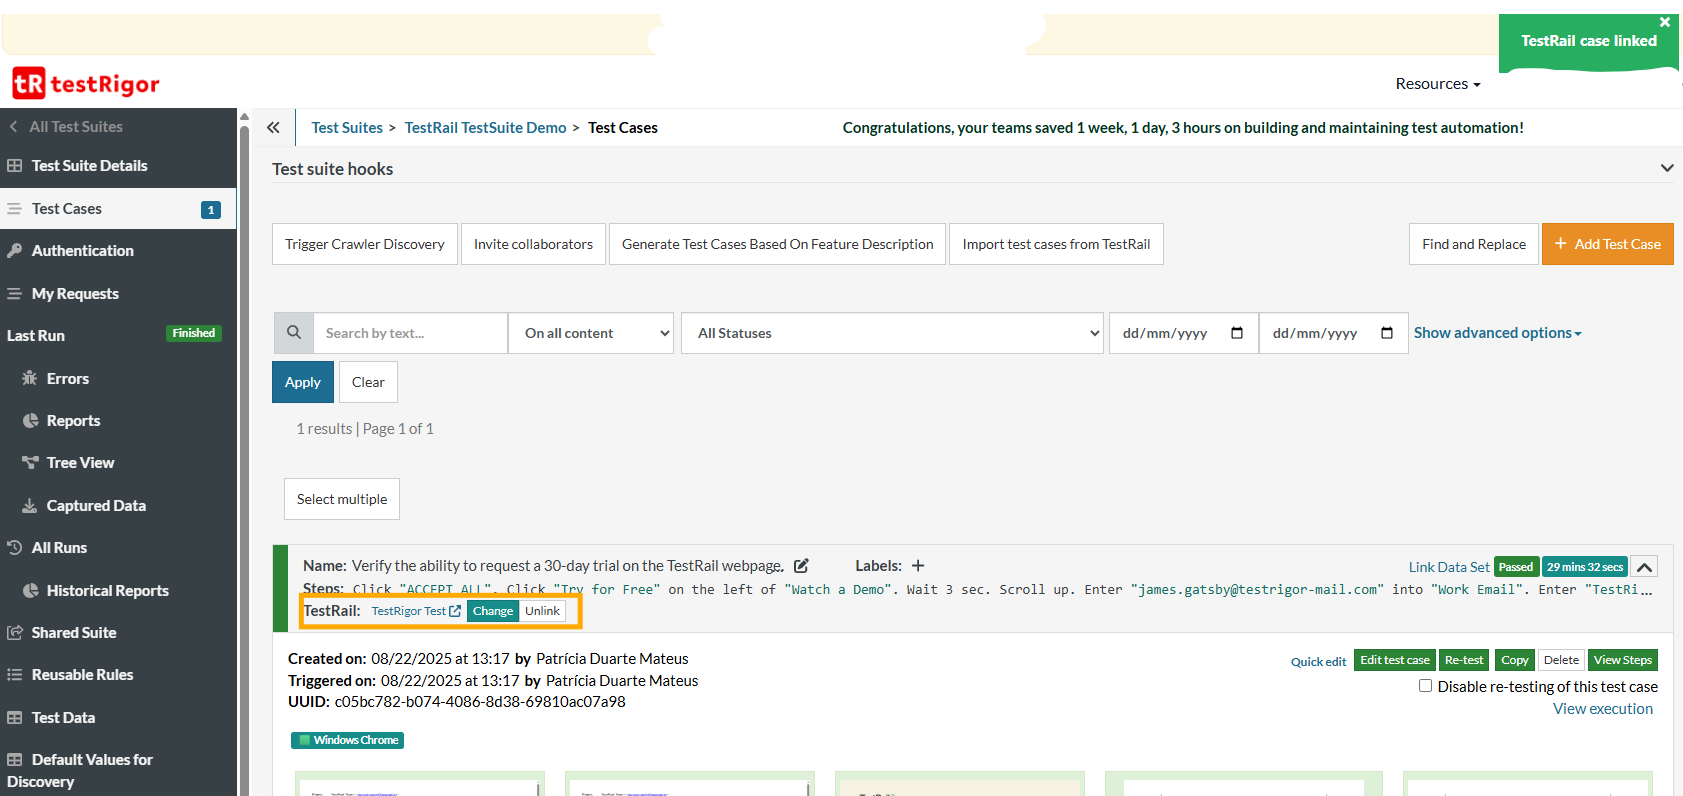Screen dimensions: 1683x796
Task: Click Add Test Case button
Action: (1608, 244)
